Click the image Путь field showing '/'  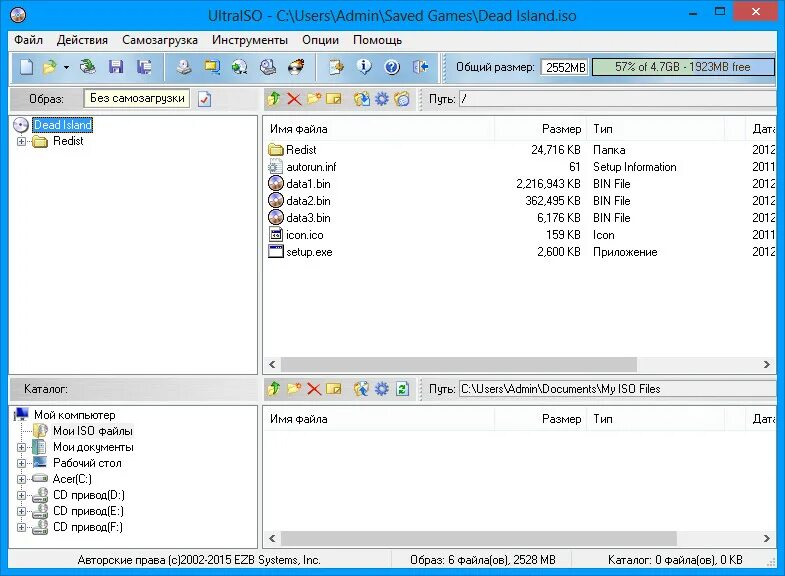[x=618, y=99]
